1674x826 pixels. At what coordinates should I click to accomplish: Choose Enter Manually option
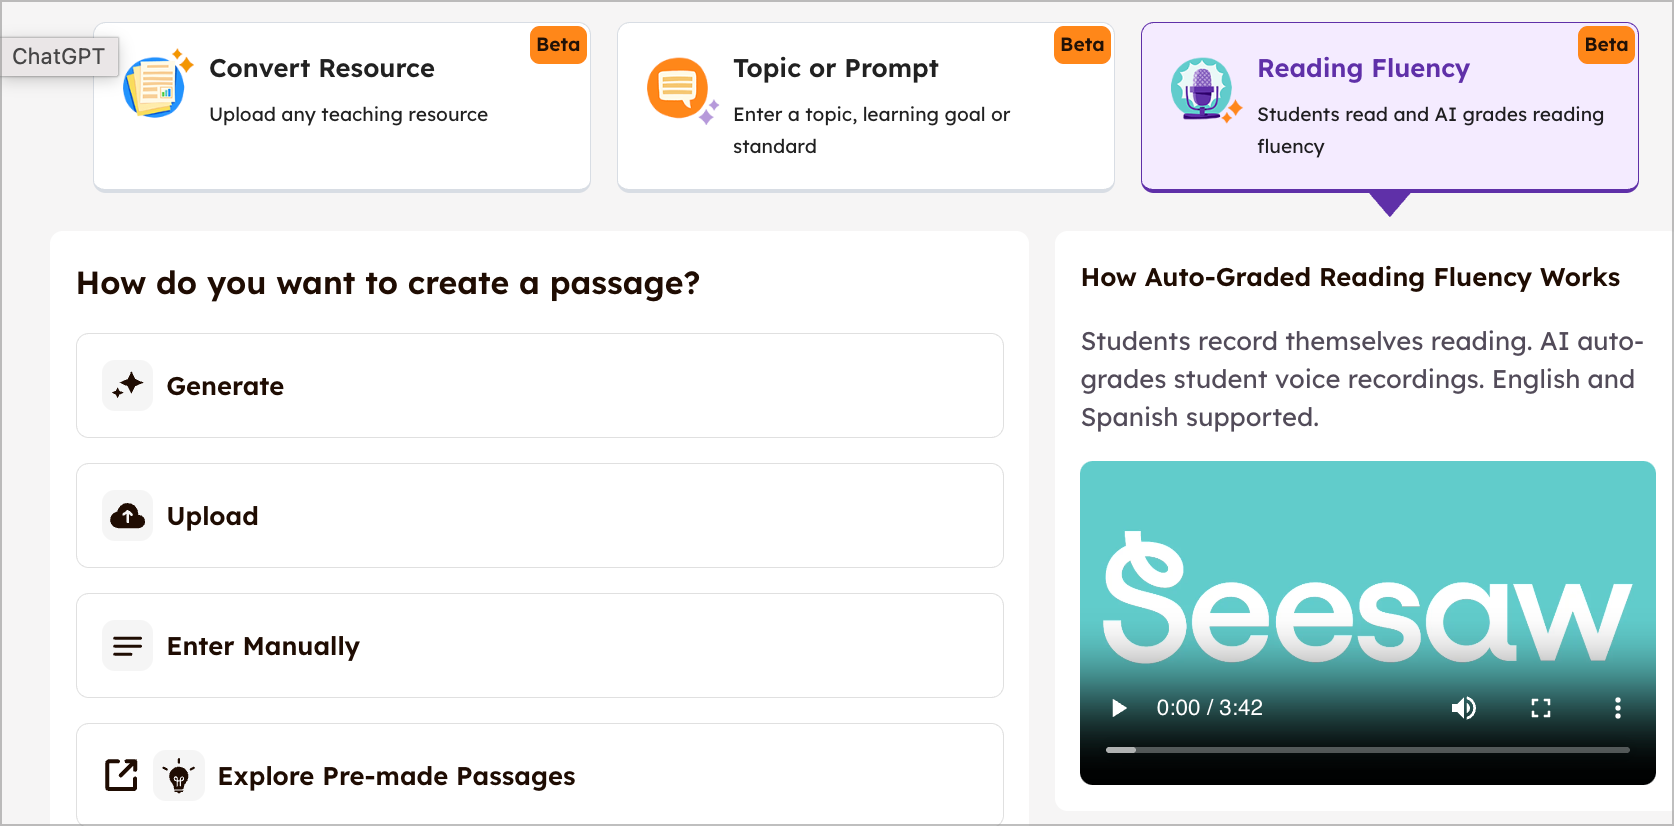pos(540,646)
